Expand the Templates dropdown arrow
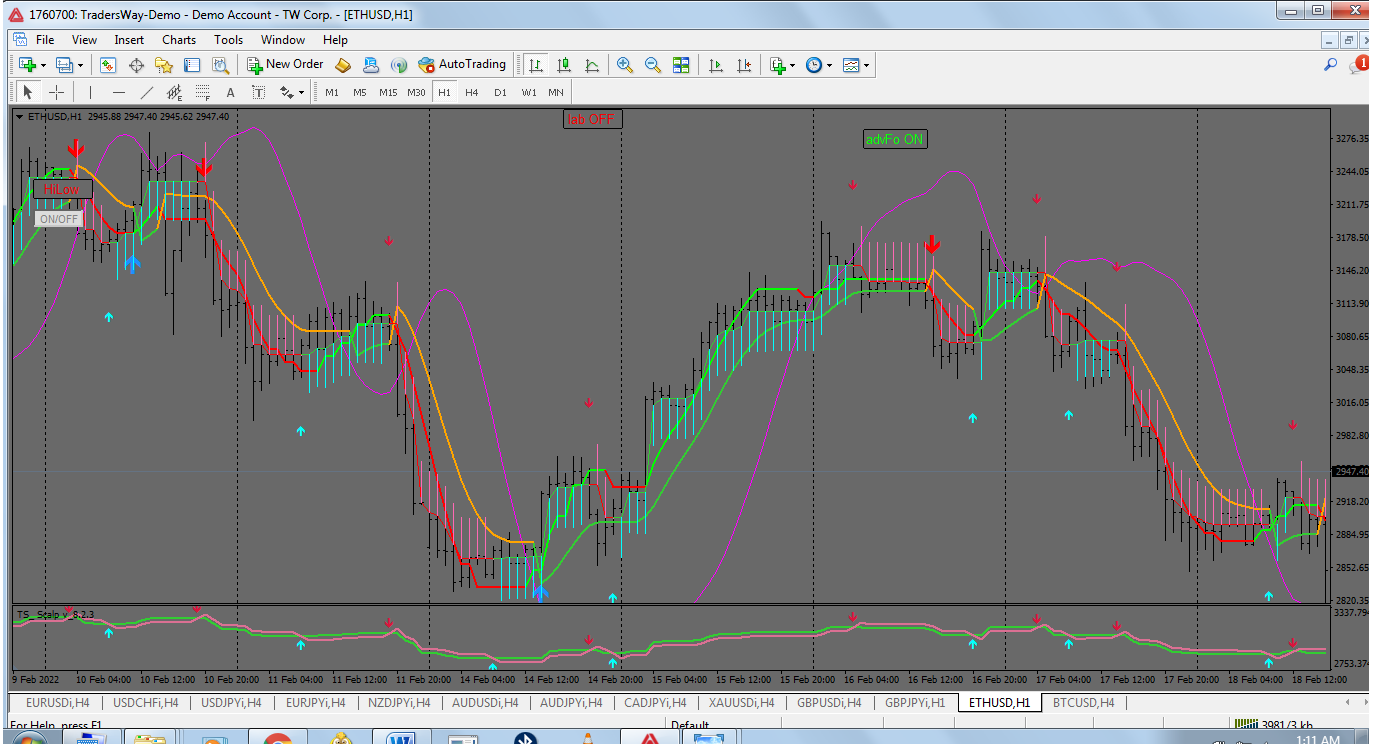Image resolution: width=1386 pixels, height=744 pixels. pos(866,66)
